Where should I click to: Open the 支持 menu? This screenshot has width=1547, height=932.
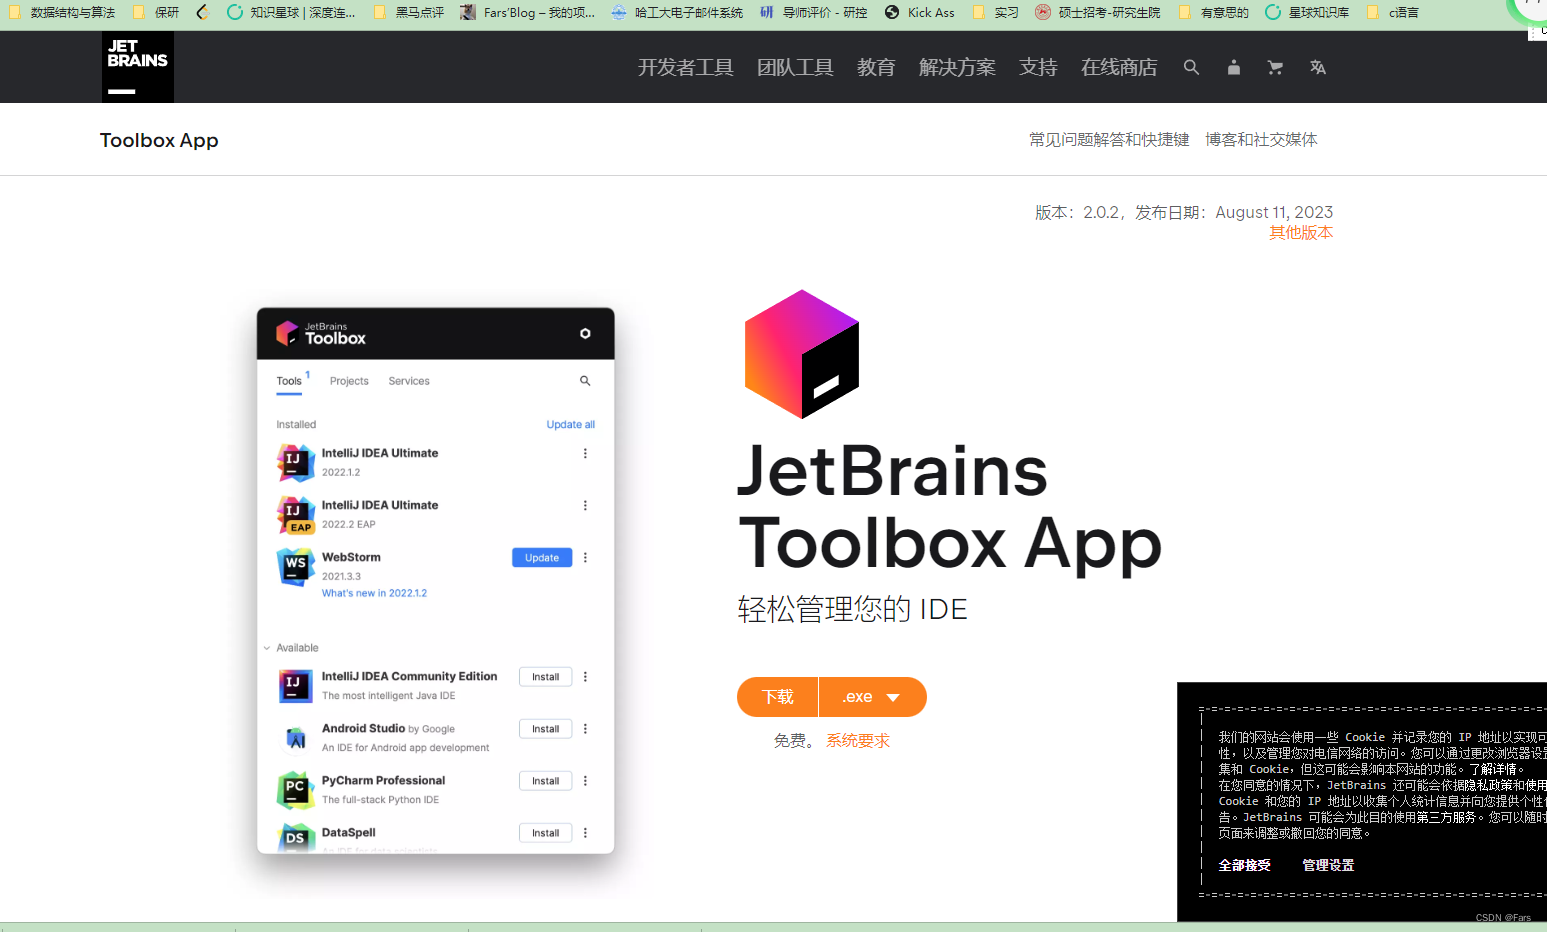[1038, 67]
